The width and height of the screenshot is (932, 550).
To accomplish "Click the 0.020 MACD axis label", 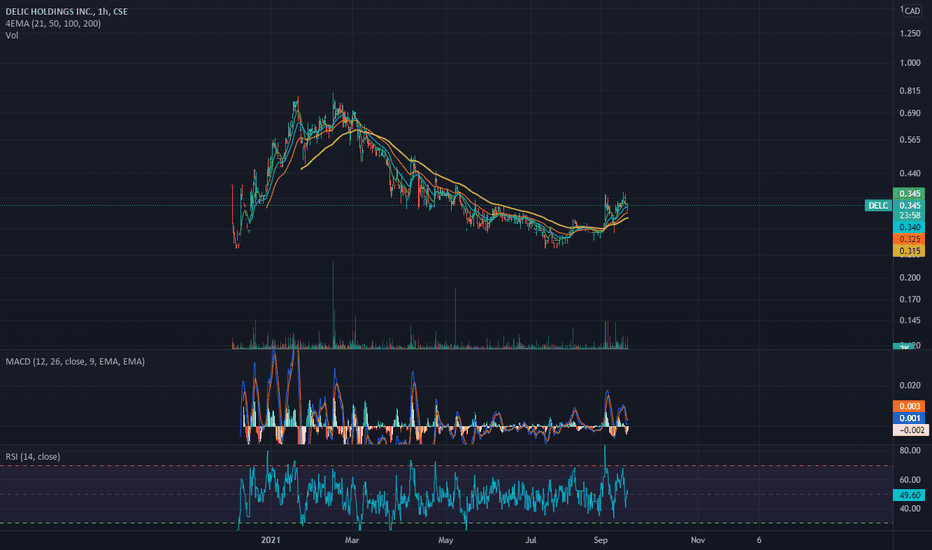I will 910,385.
